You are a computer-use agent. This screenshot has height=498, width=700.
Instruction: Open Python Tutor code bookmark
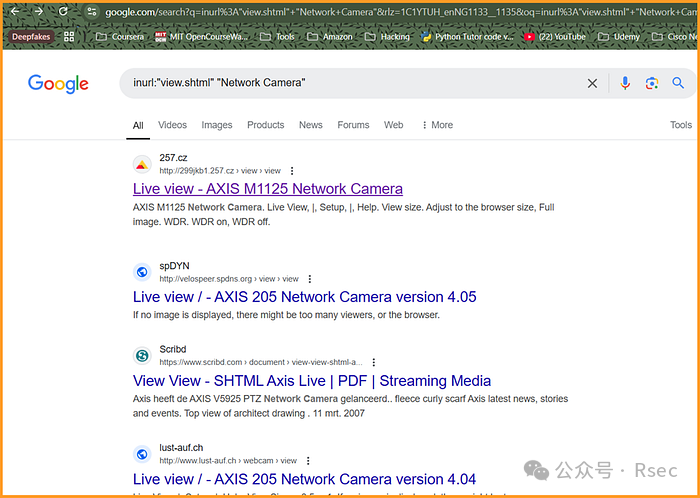point(467,37)
